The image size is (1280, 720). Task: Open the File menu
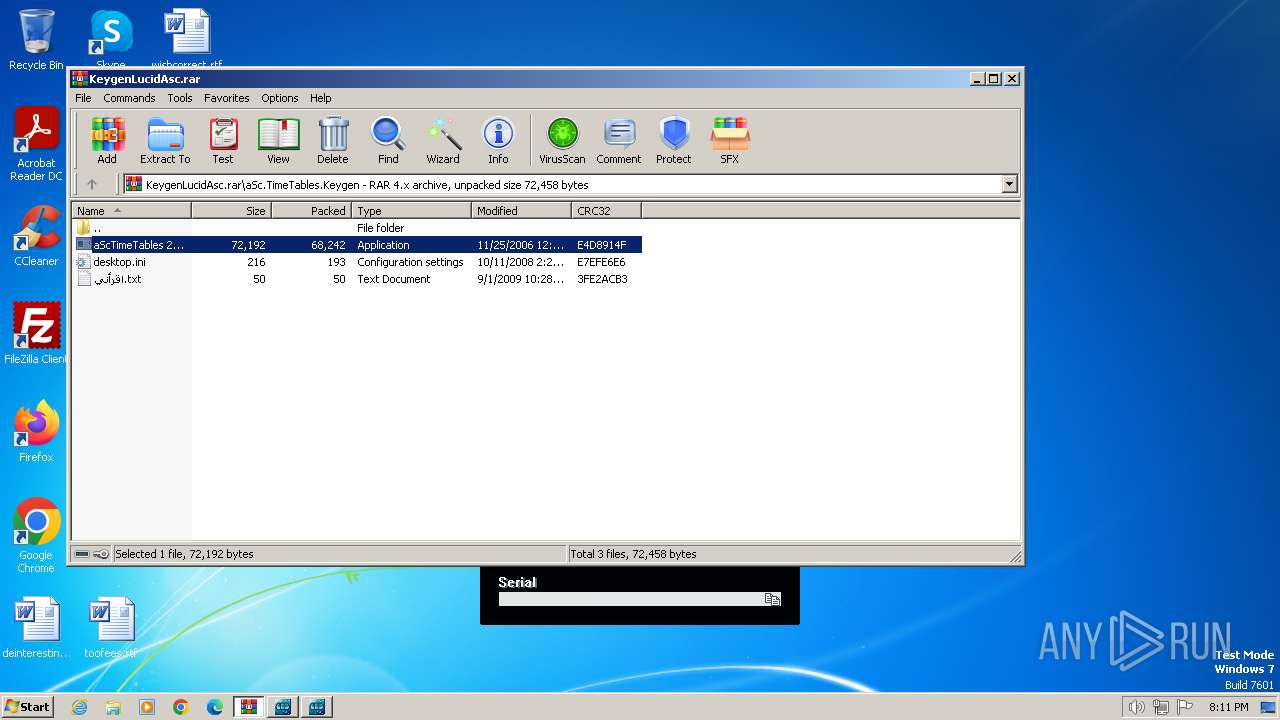(x=83, y=98)
